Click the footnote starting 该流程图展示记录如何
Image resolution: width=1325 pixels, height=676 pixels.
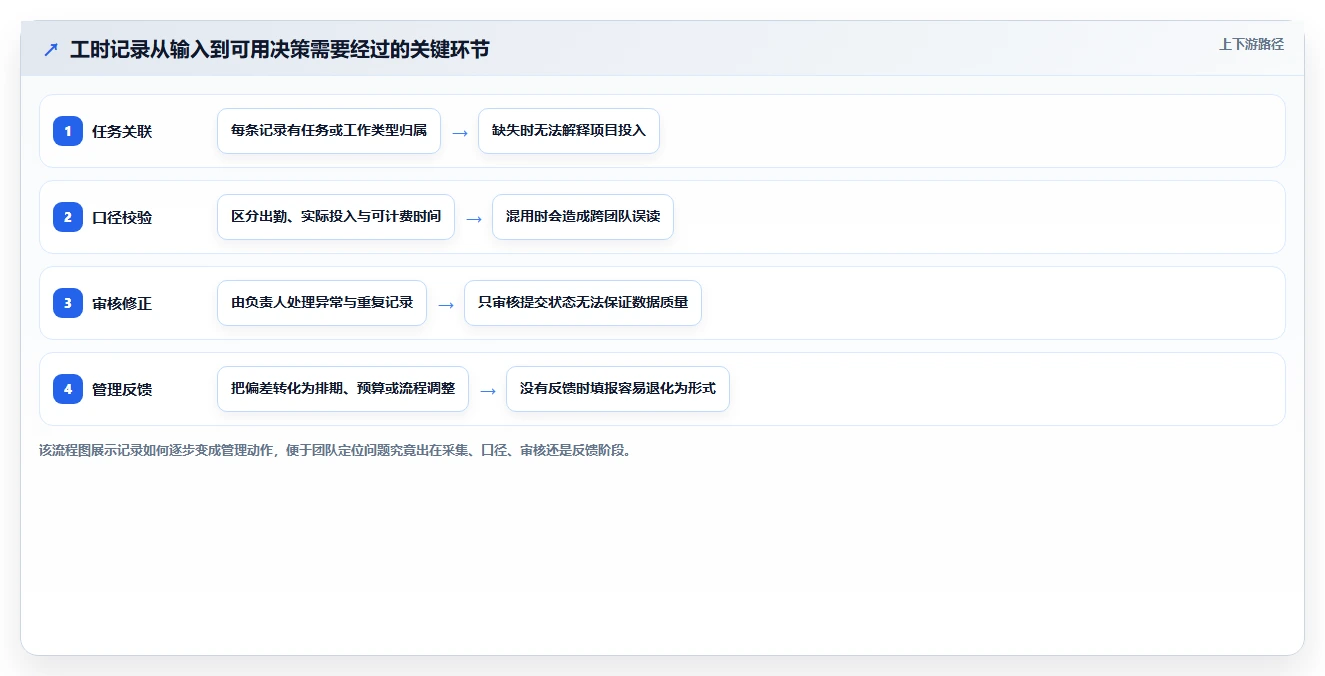(335, 450)
